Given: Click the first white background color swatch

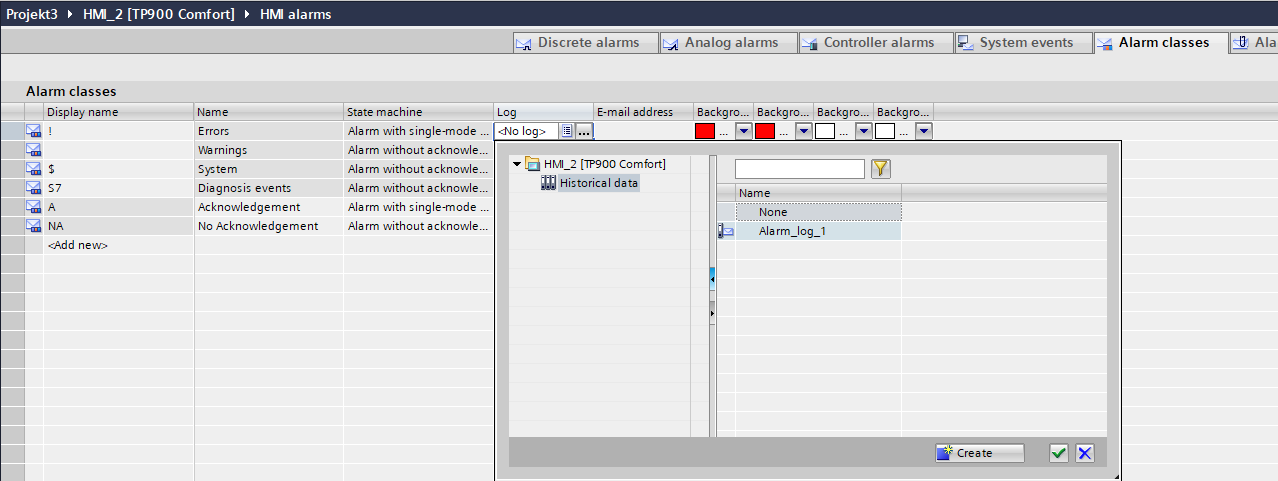Looking at the screenshot, I should tap(825, 131).
